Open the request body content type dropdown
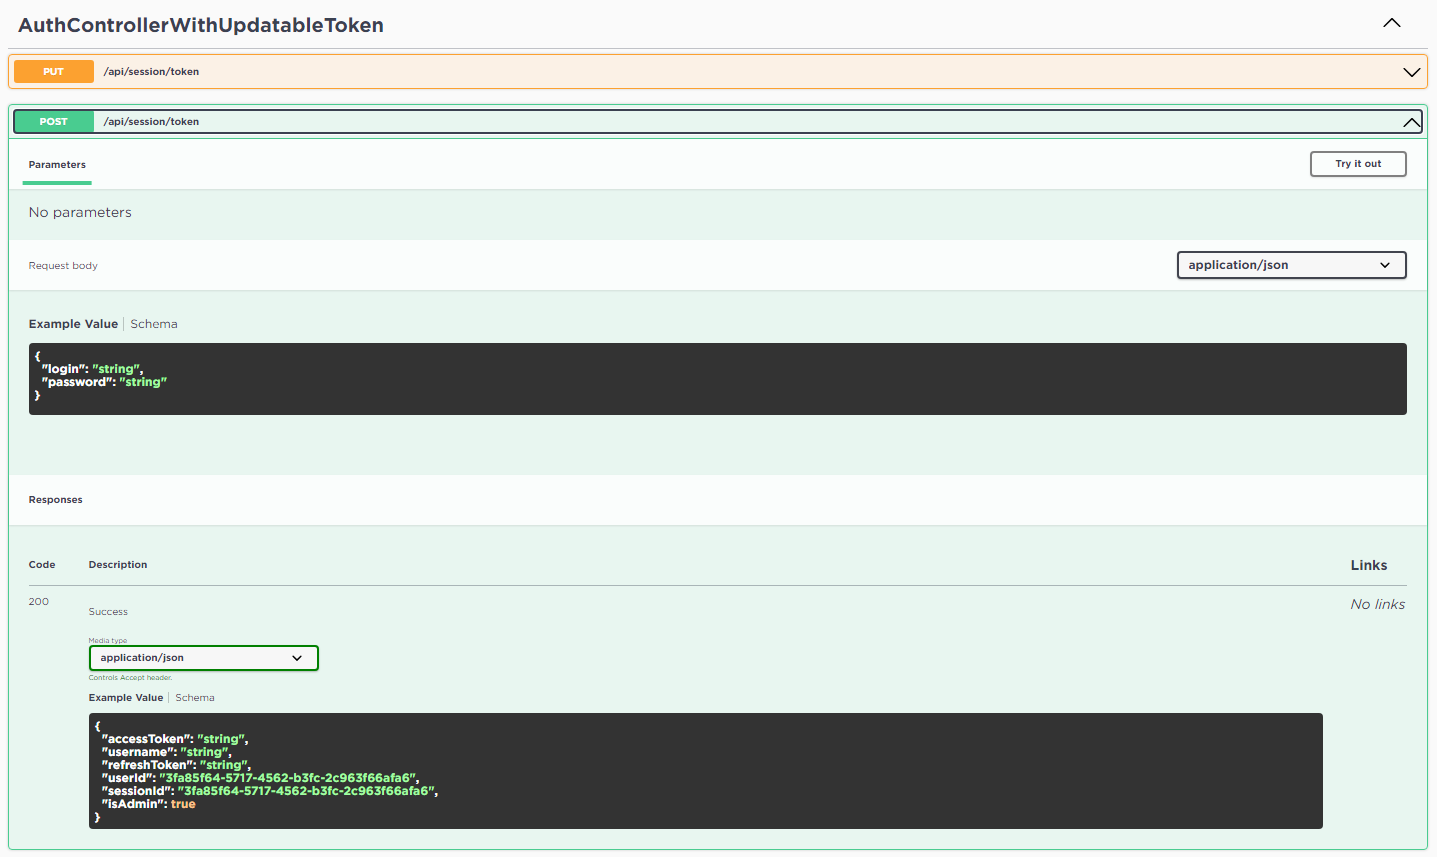Image resolution: width=1437 pixels, height=857 pixels. click(x=1290, y=265)
